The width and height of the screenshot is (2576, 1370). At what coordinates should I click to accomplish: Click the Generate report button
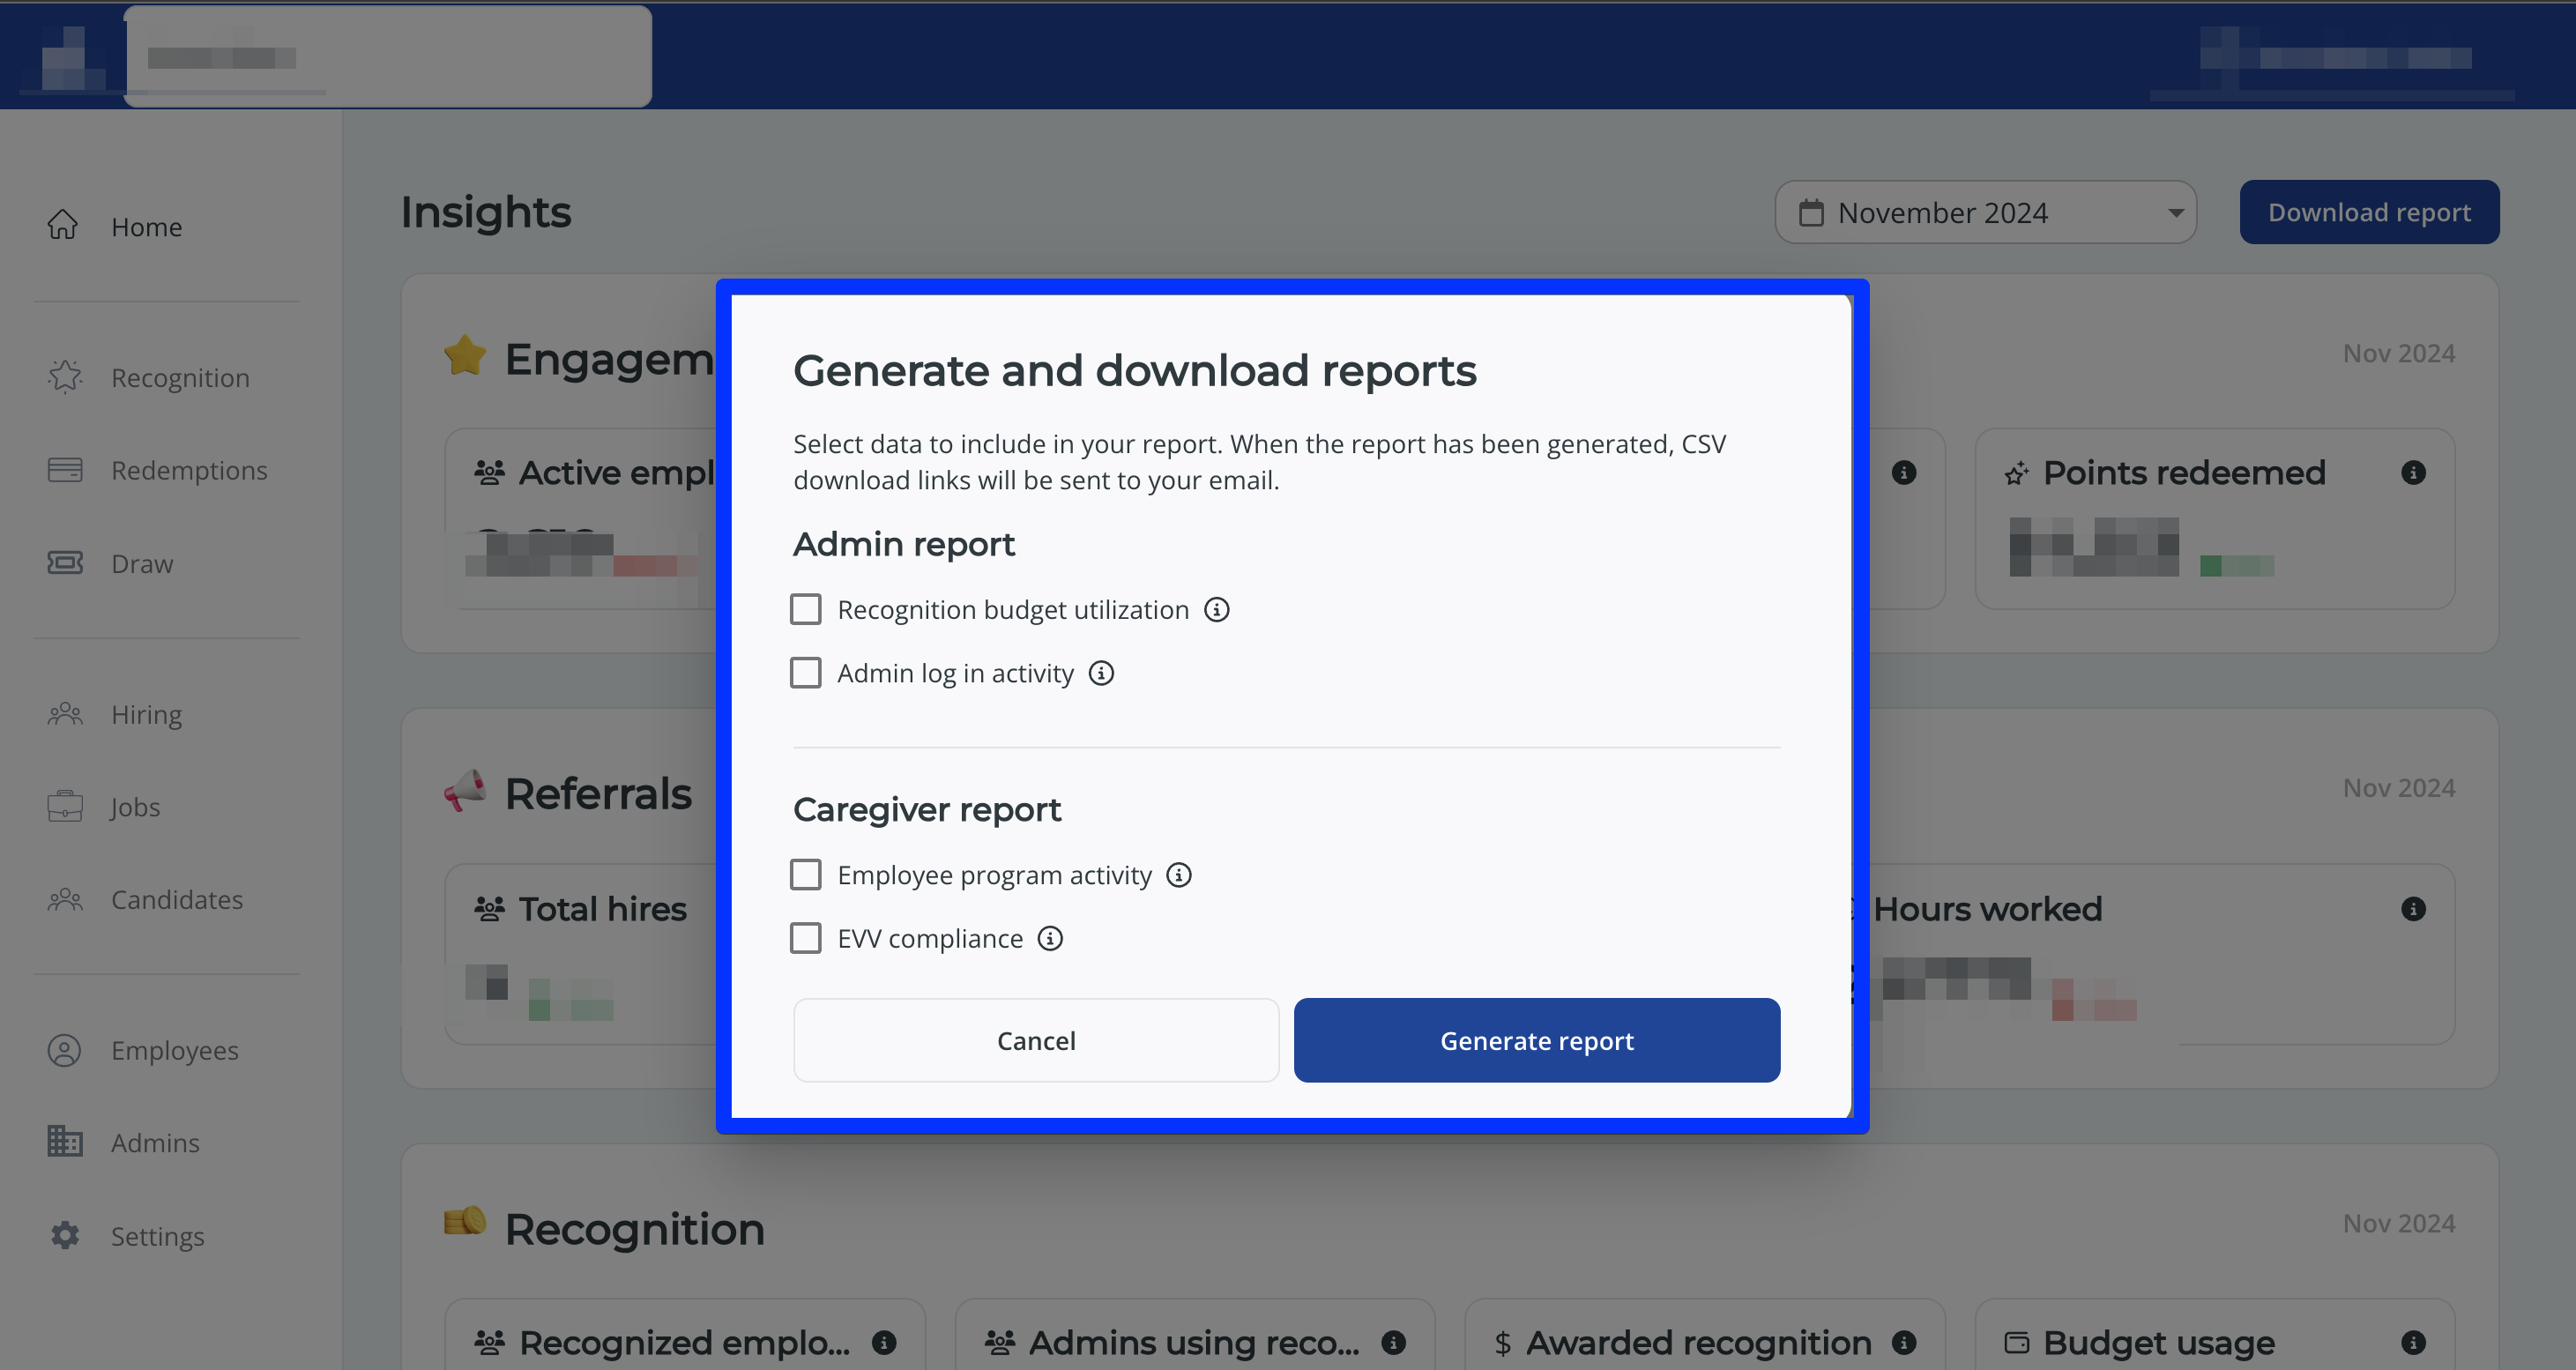click(x=1537, y=1040)
